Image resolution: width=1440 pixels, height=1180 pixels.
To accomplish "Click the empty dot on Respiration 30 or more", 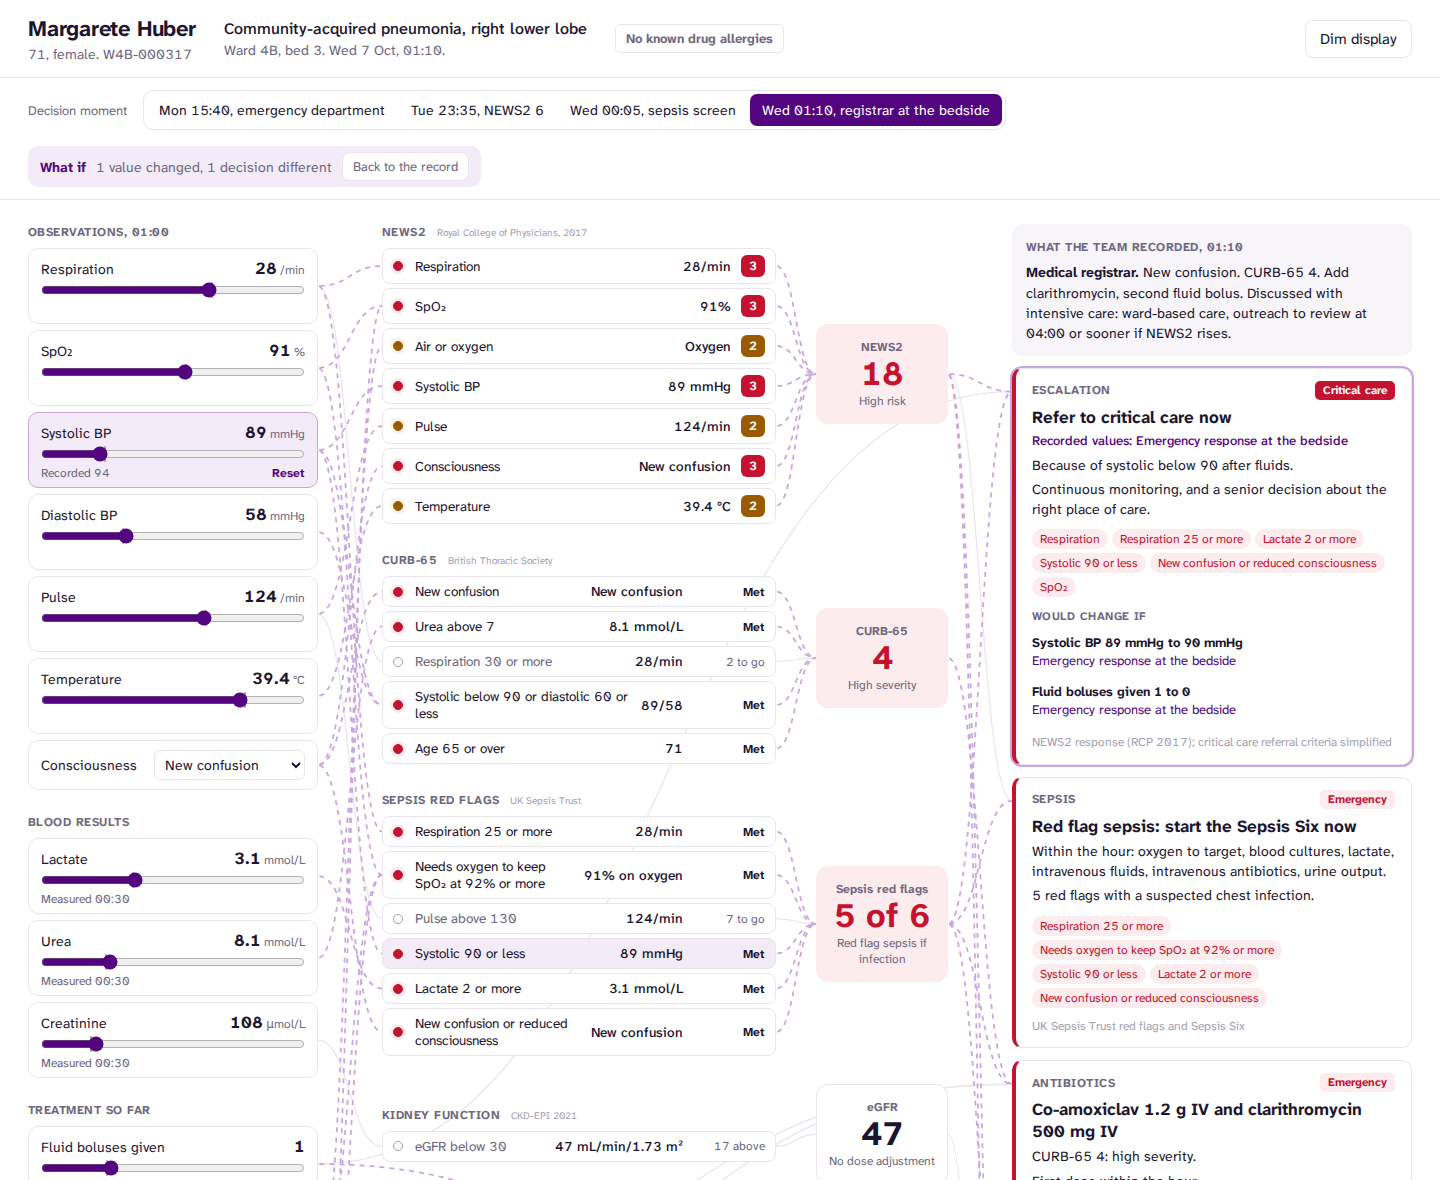I will [x=398, y=662].
